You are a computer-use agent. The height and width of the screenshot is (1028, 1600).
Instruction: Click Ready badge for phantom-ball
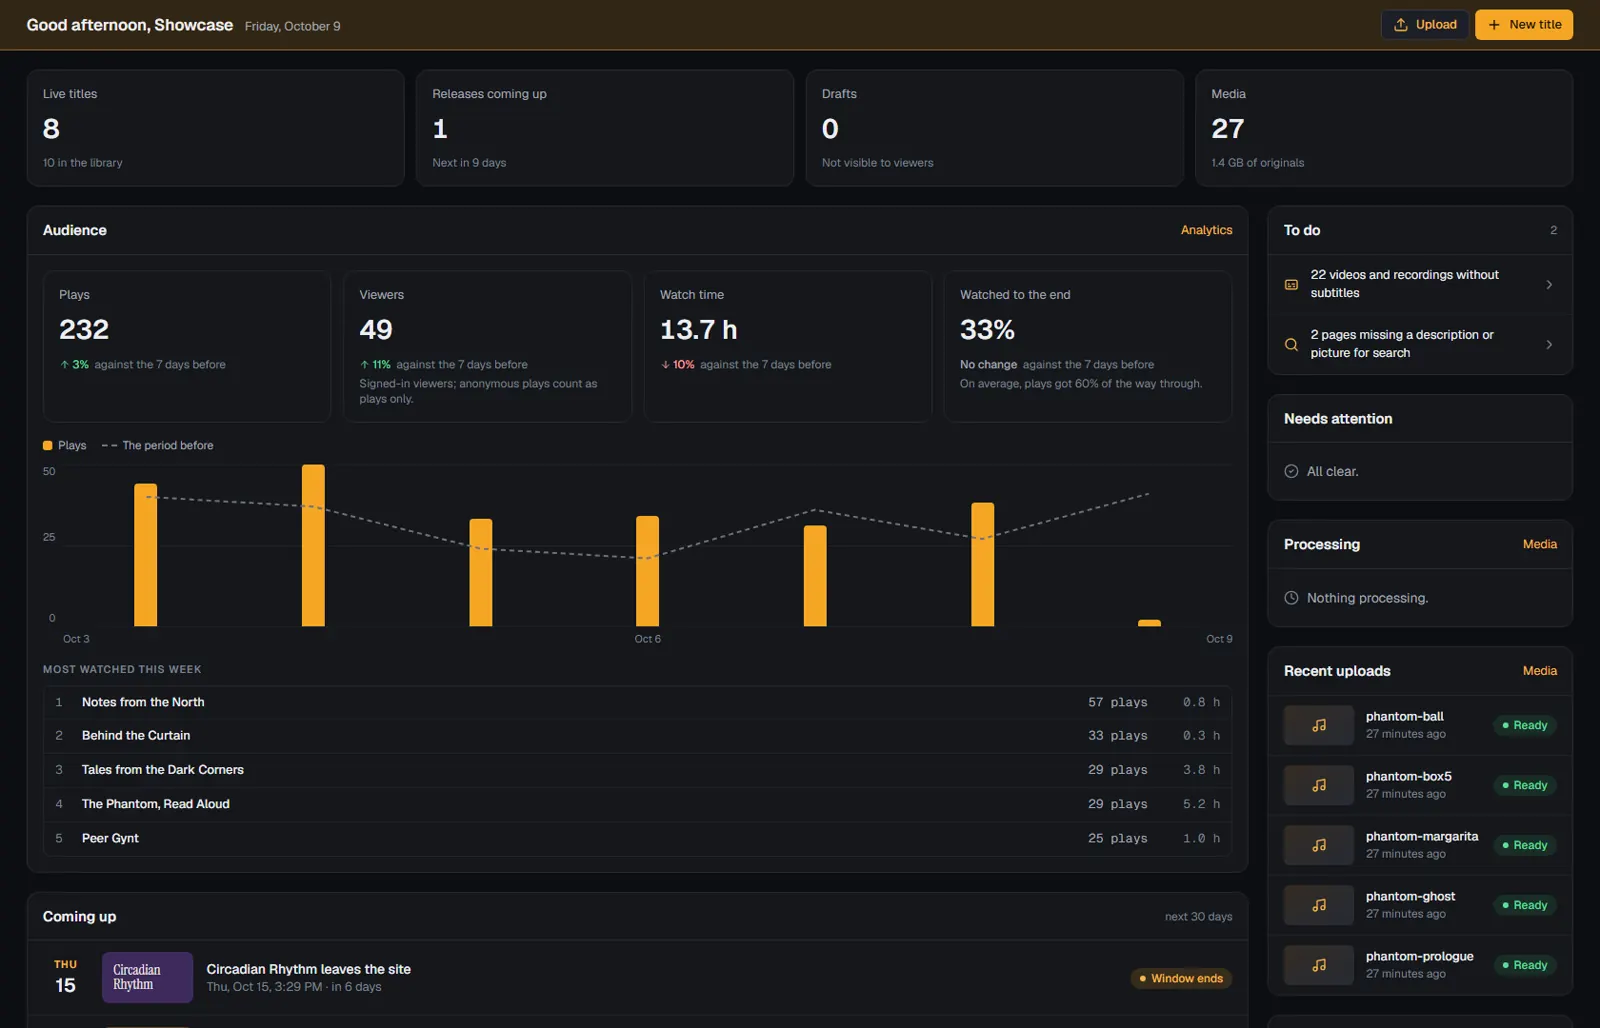click(x=1525, y=725)
